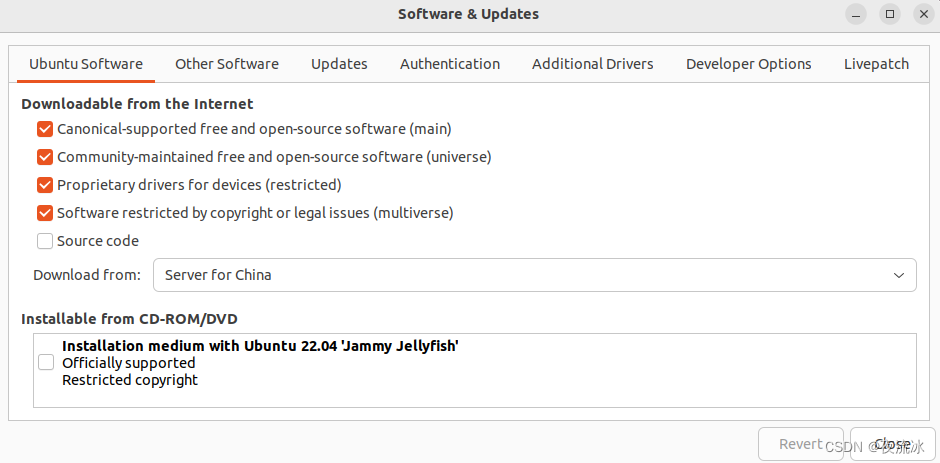Click 'Downloadable from the Internet' heading

[x=137, y=104]
